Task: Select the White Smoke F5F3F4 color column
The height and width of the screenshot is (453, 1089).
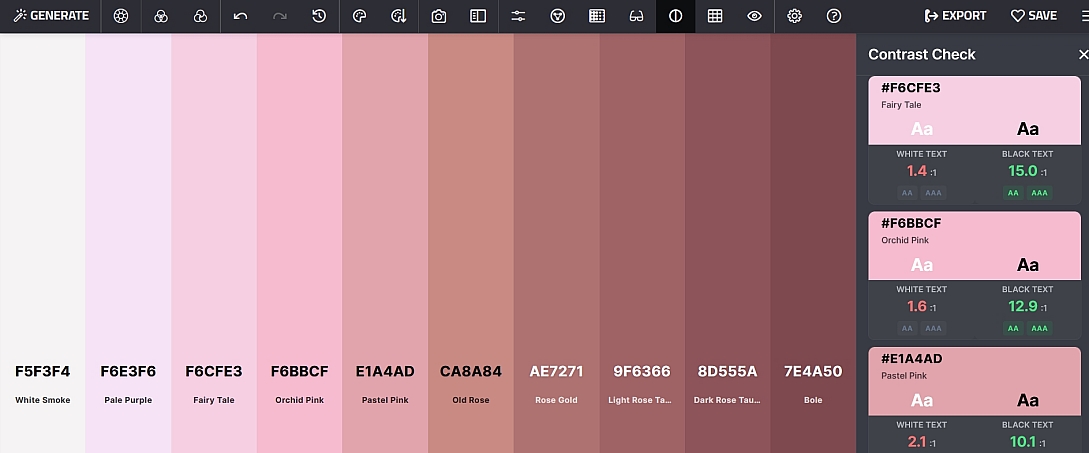Action: (42, 242)
